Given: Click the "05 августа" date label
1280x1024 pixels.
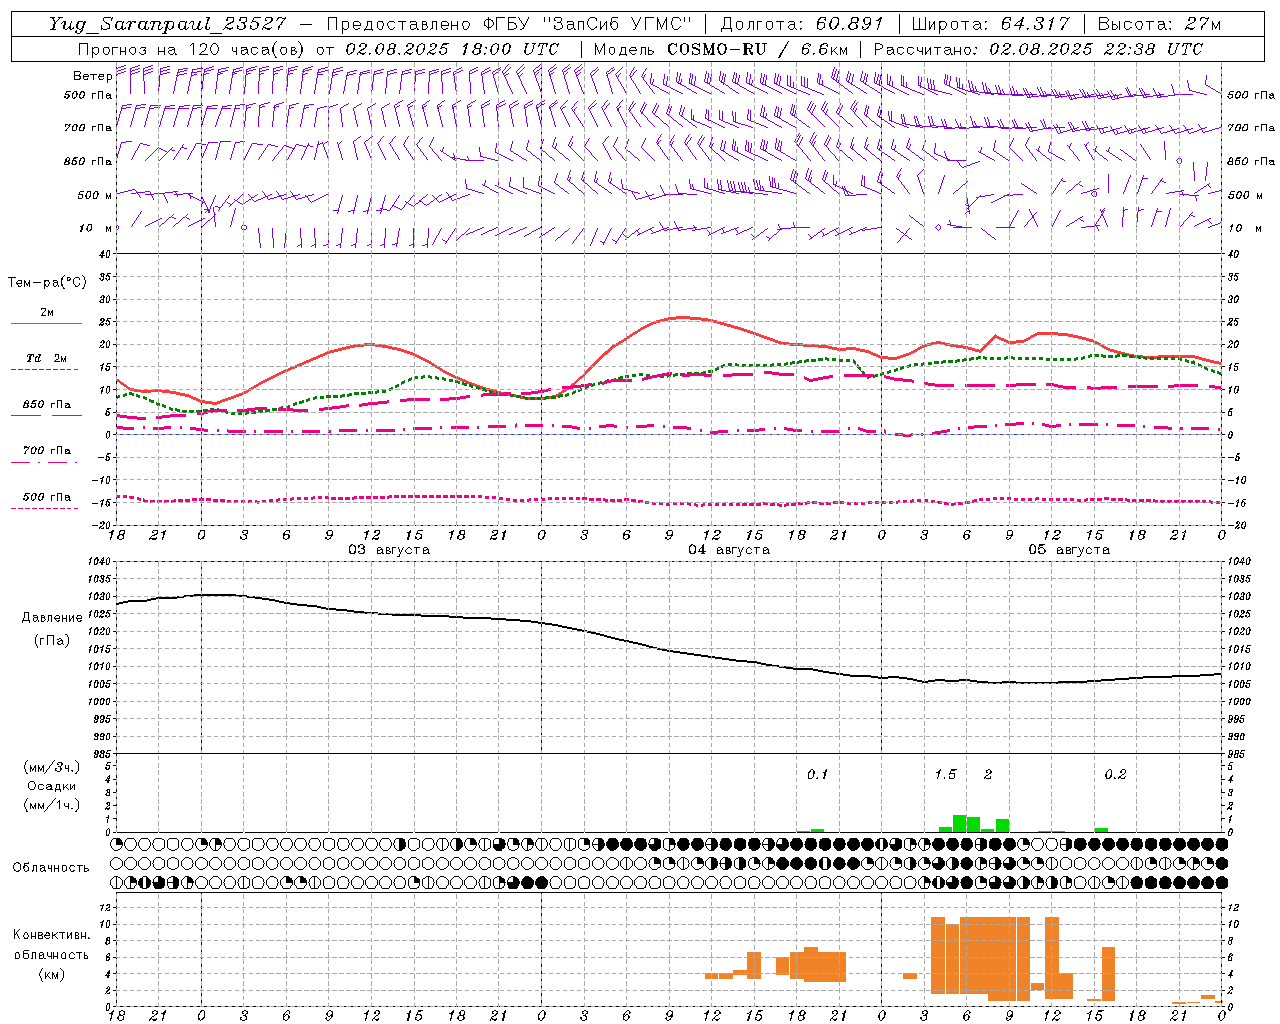Looking at the screenshot, I should 1069,550.
